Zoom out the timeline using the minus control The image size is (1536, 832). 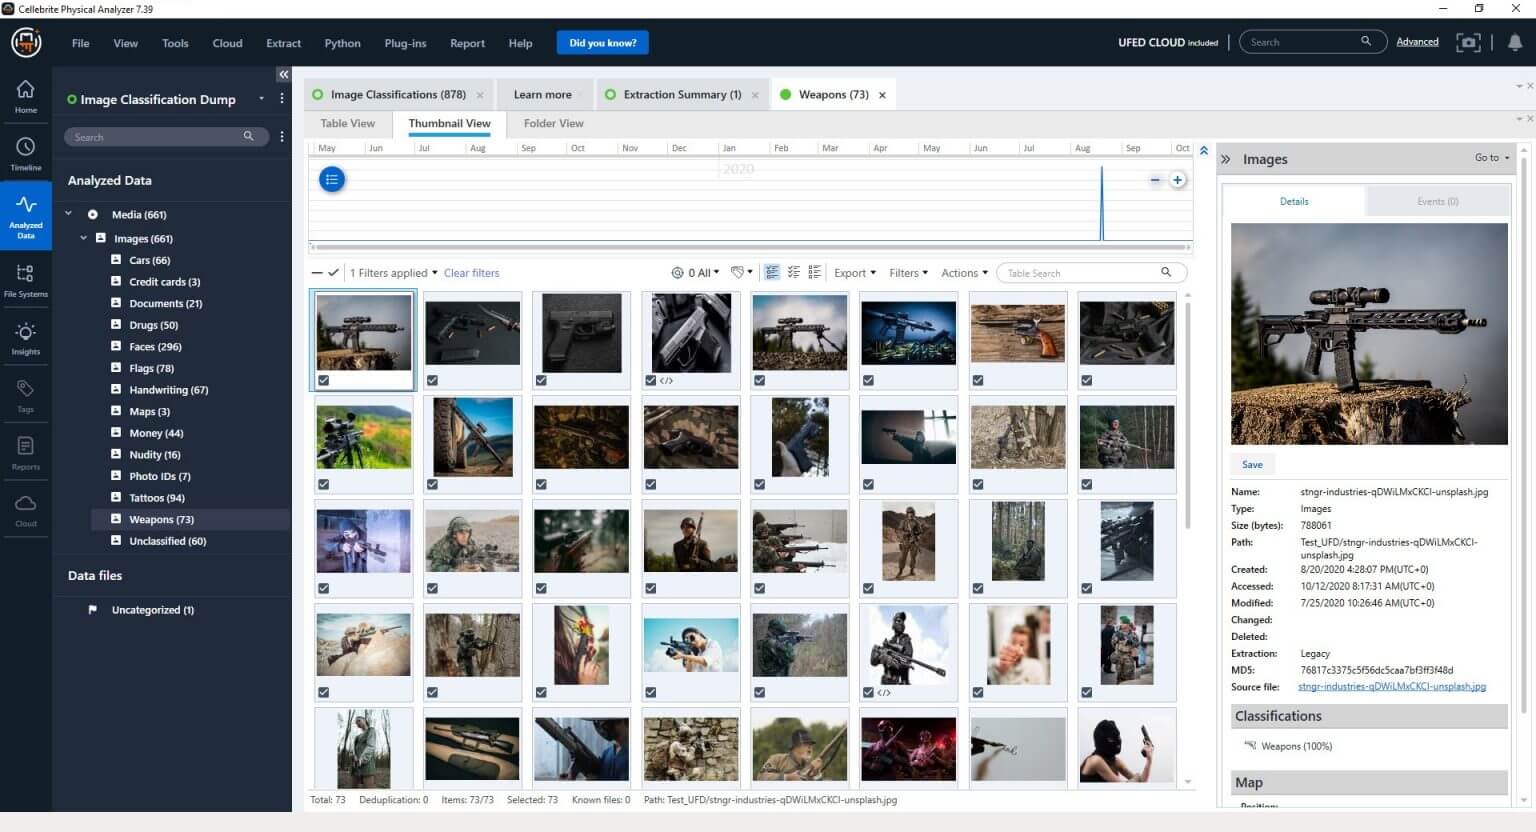[x=1155, y=180]
